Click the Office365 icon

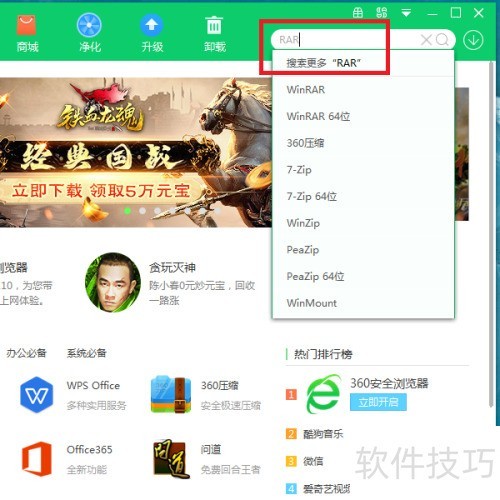pyautogui.click(x=37, y=459)
